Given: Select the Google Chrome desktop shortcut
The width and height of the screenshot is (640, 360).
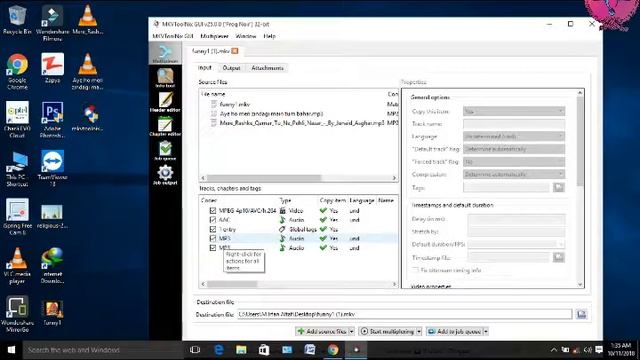Looking at the screenshot, I should click(17, 71).
